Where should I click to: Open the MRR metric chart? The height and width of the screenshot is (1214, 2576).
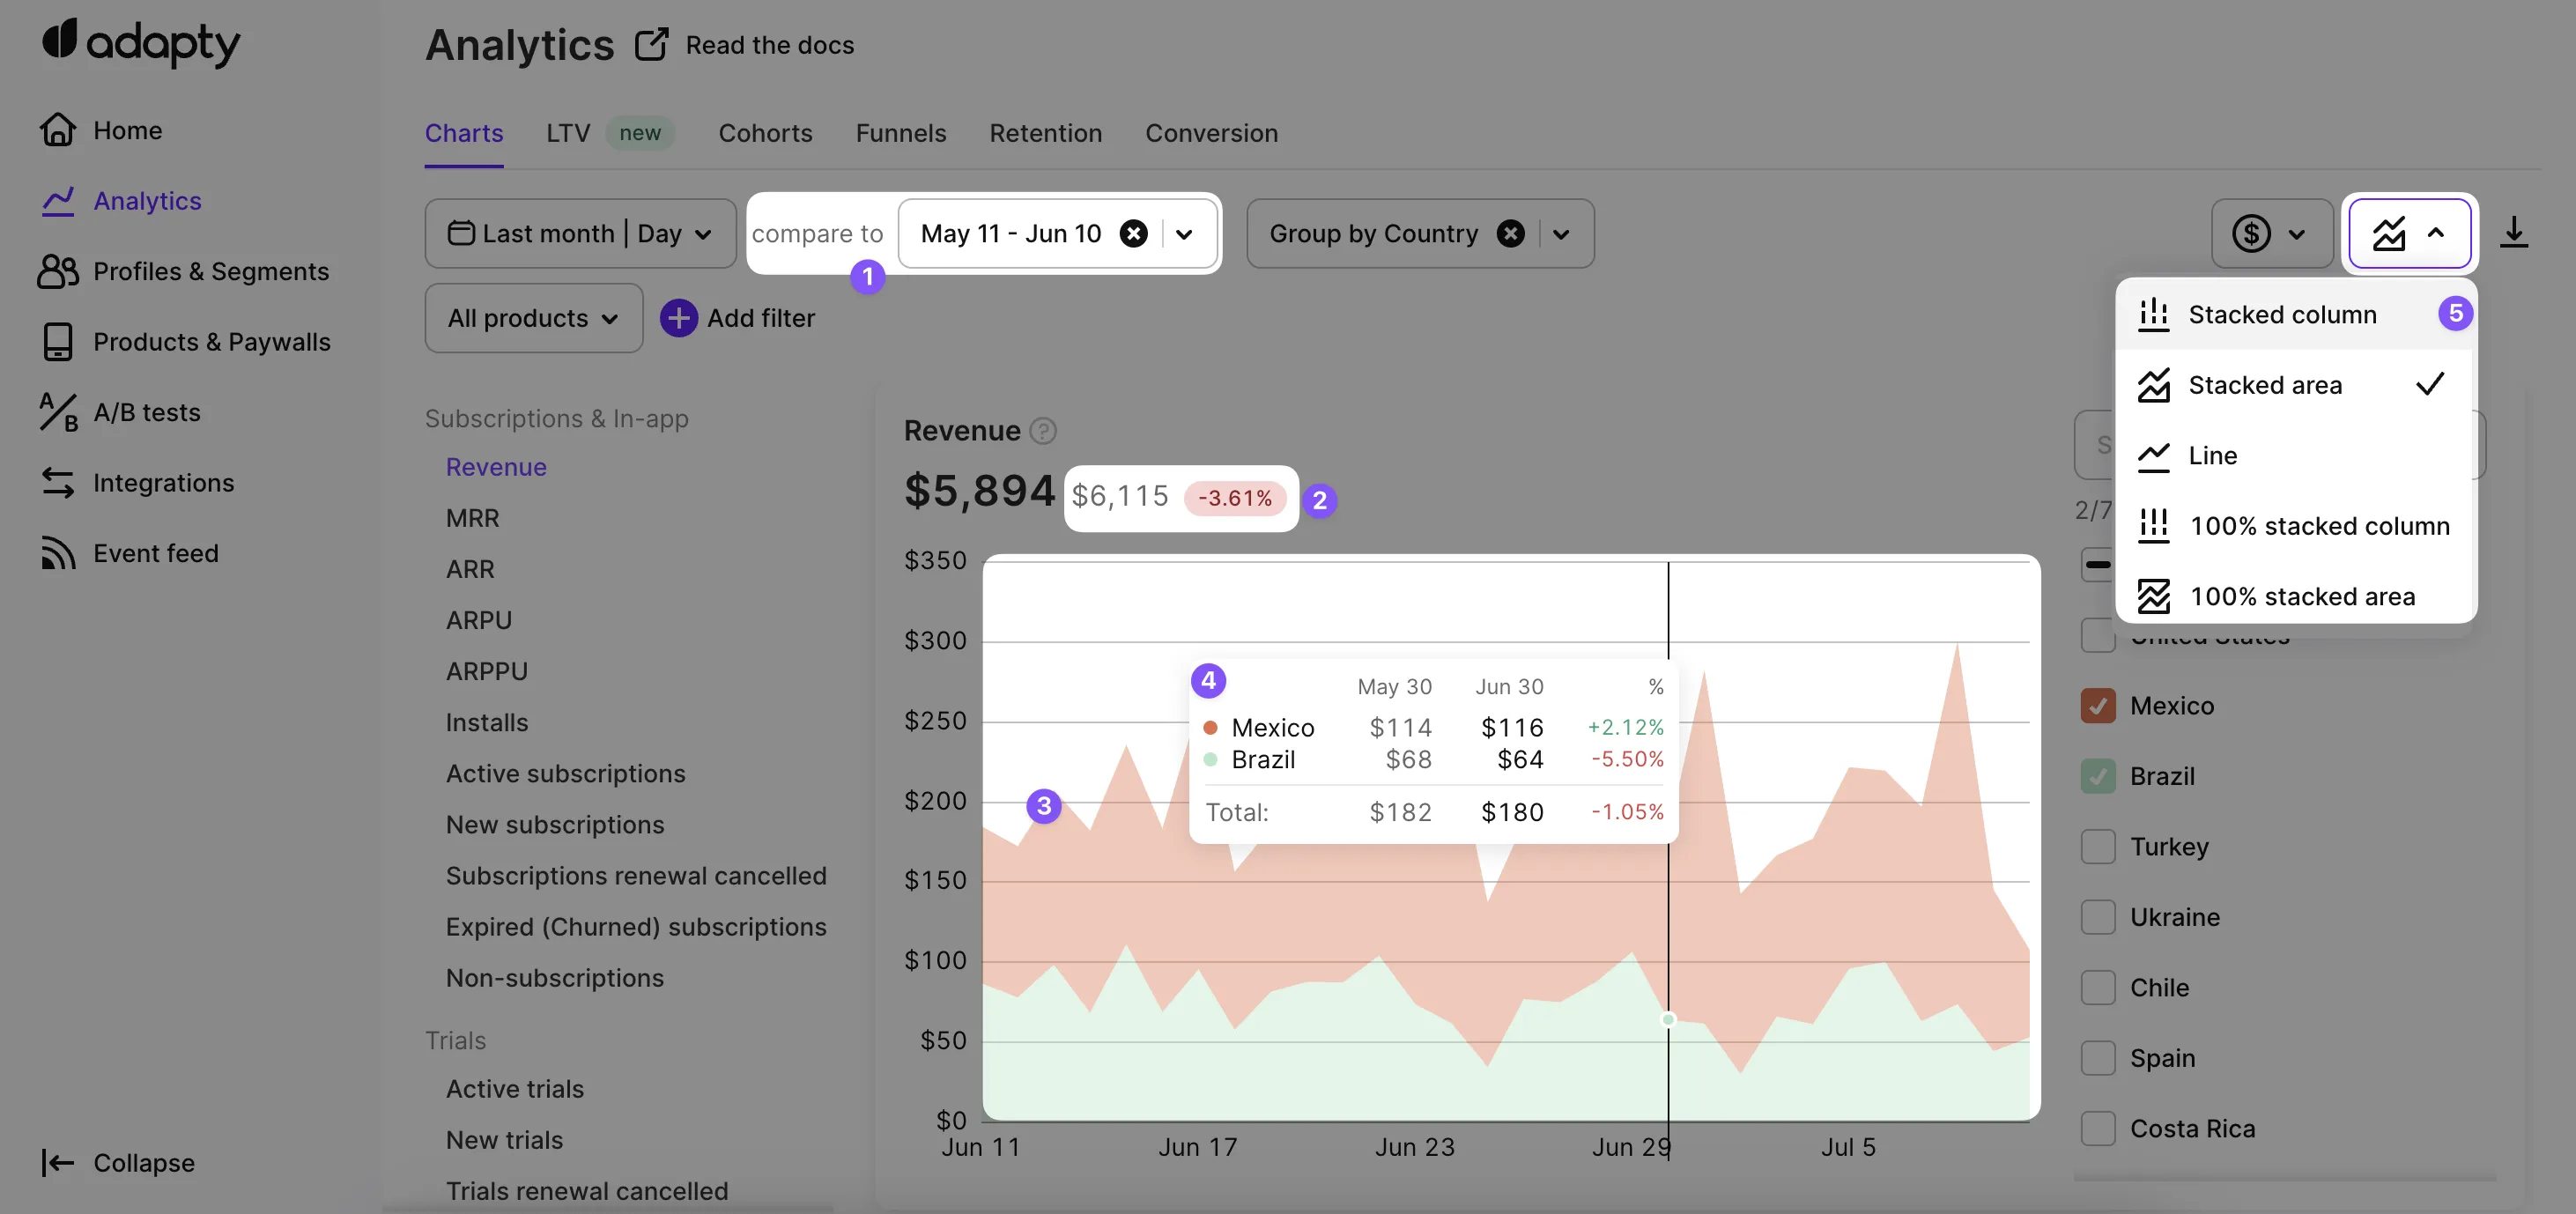tap(472, 518)
